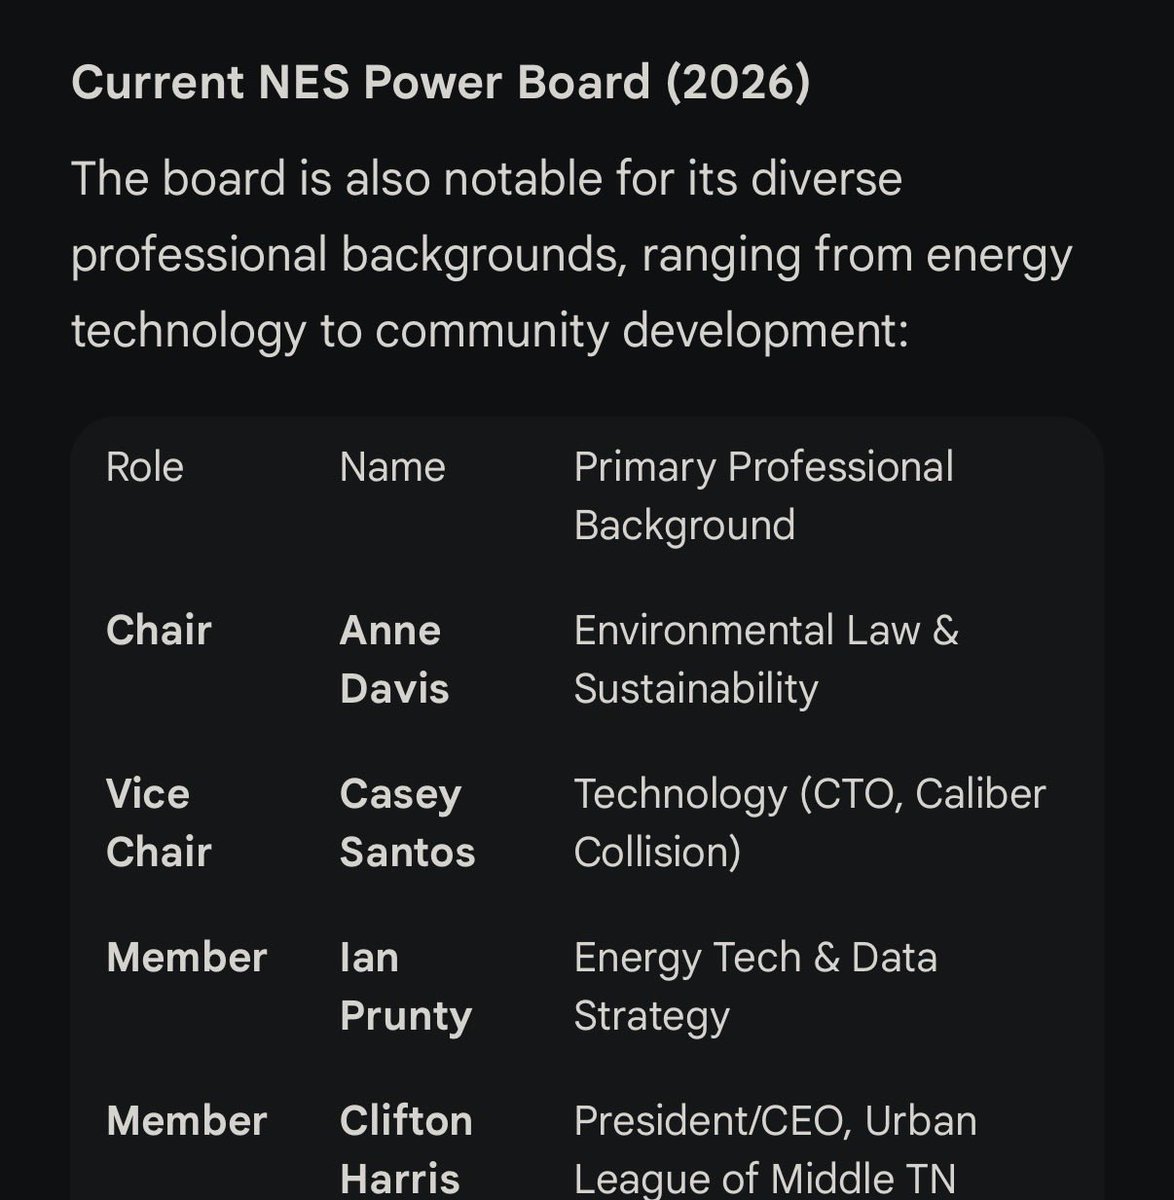Screen dimensions: 1174x1200
Task: Click President/CEO, Urban League of Middle TN
Action: (x=775, y=1149)
